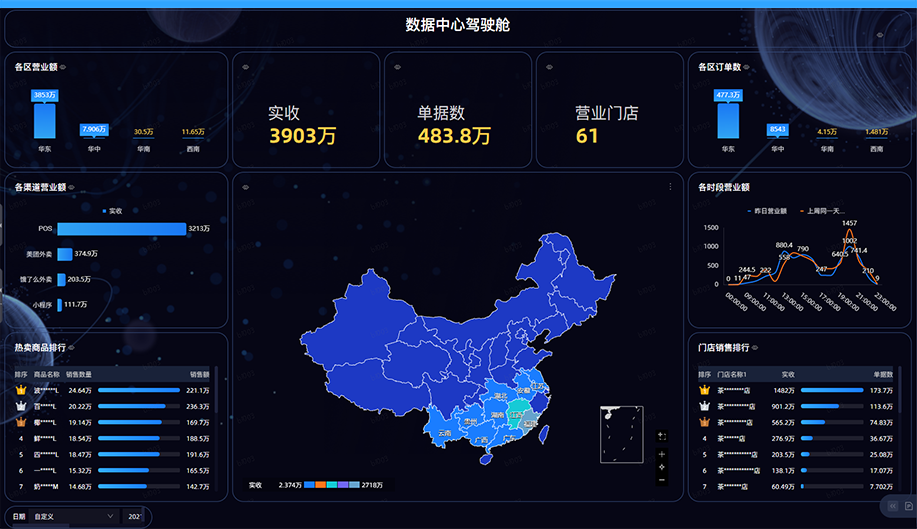Click the 7,906万 华中 bar label

[x=94, y=129]
